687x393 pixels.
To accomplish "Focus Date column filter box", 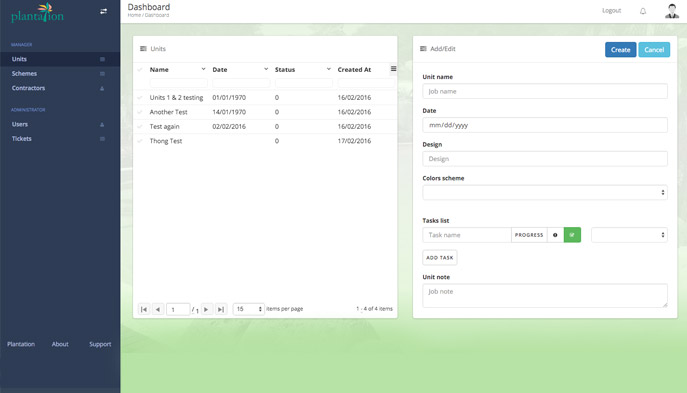I will coord(241,82).
